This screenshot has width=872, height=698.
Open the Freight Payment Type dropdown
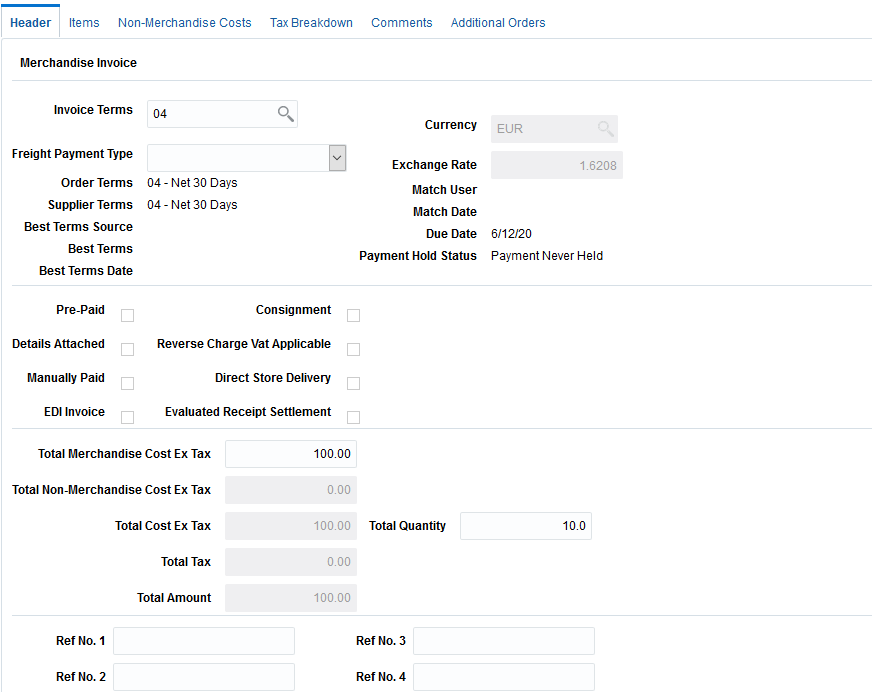pyautogui.click(x=336, y=157)
